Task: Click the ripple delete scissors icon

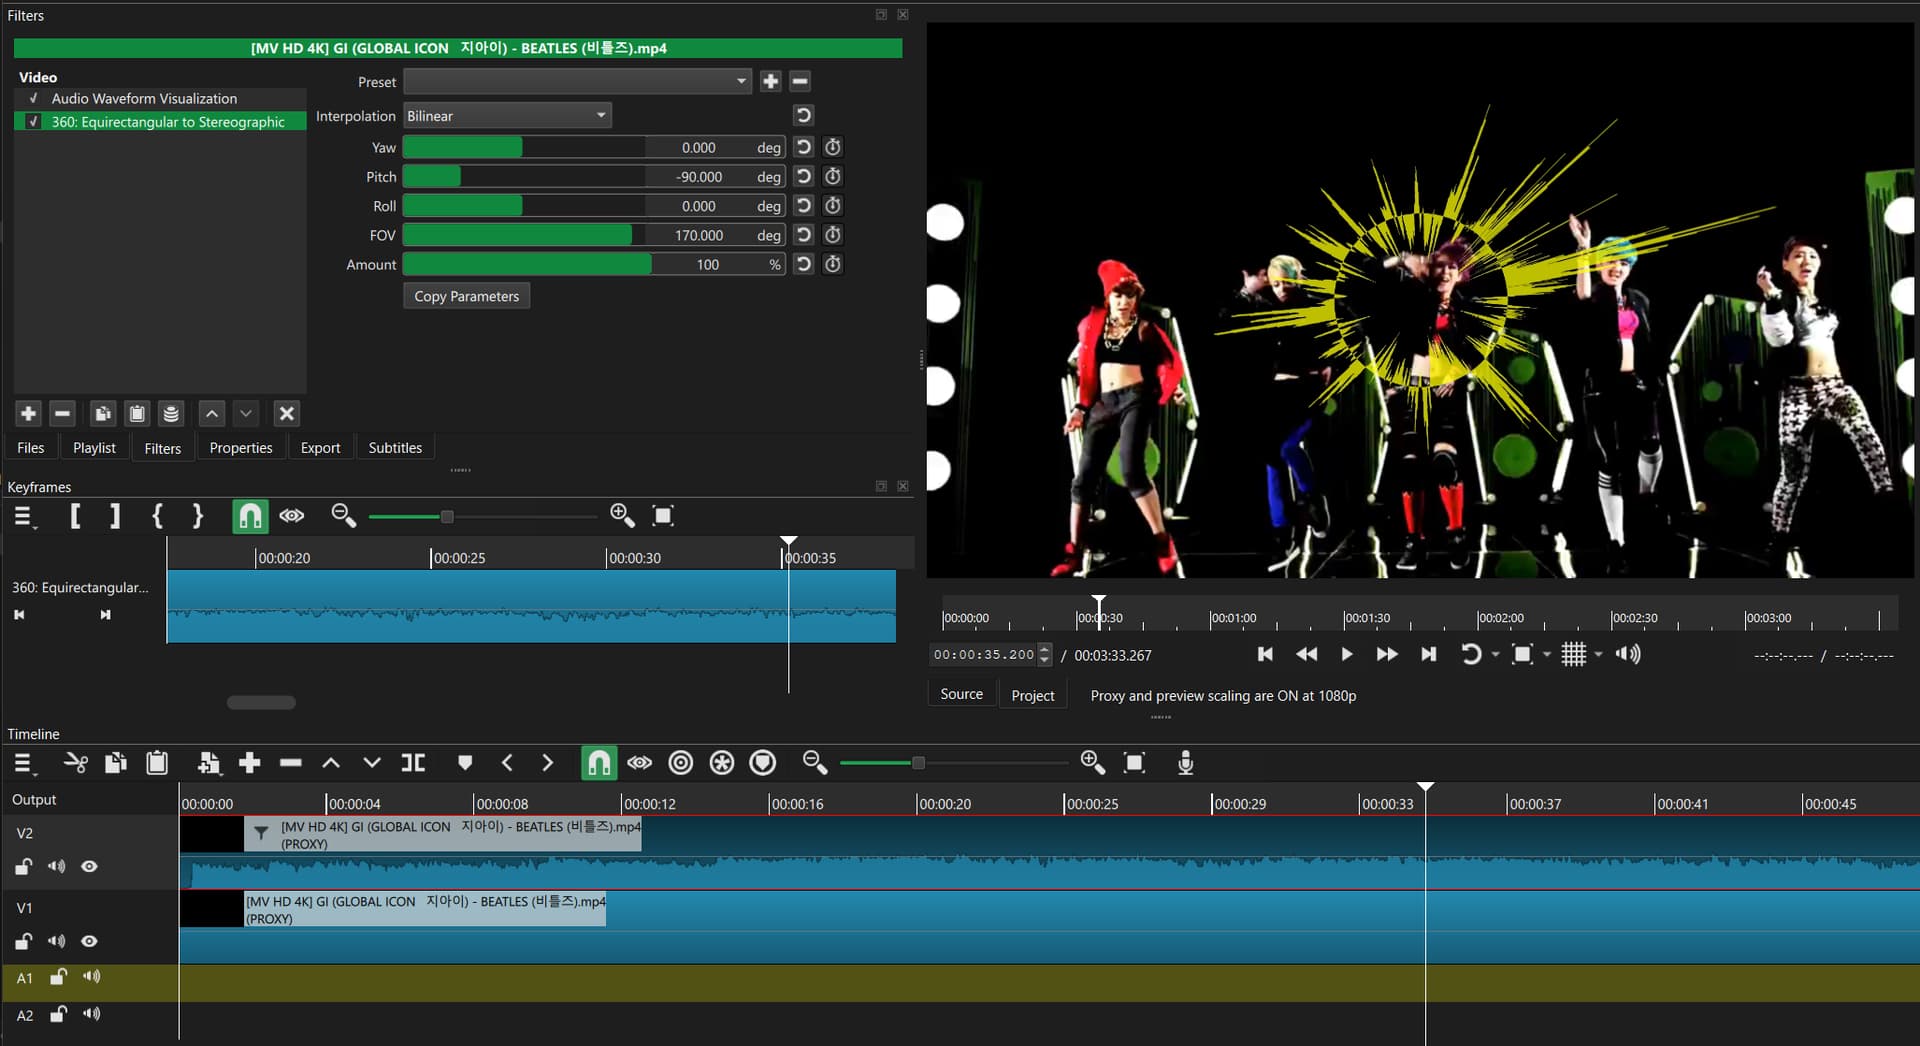Action: [75, 764]
